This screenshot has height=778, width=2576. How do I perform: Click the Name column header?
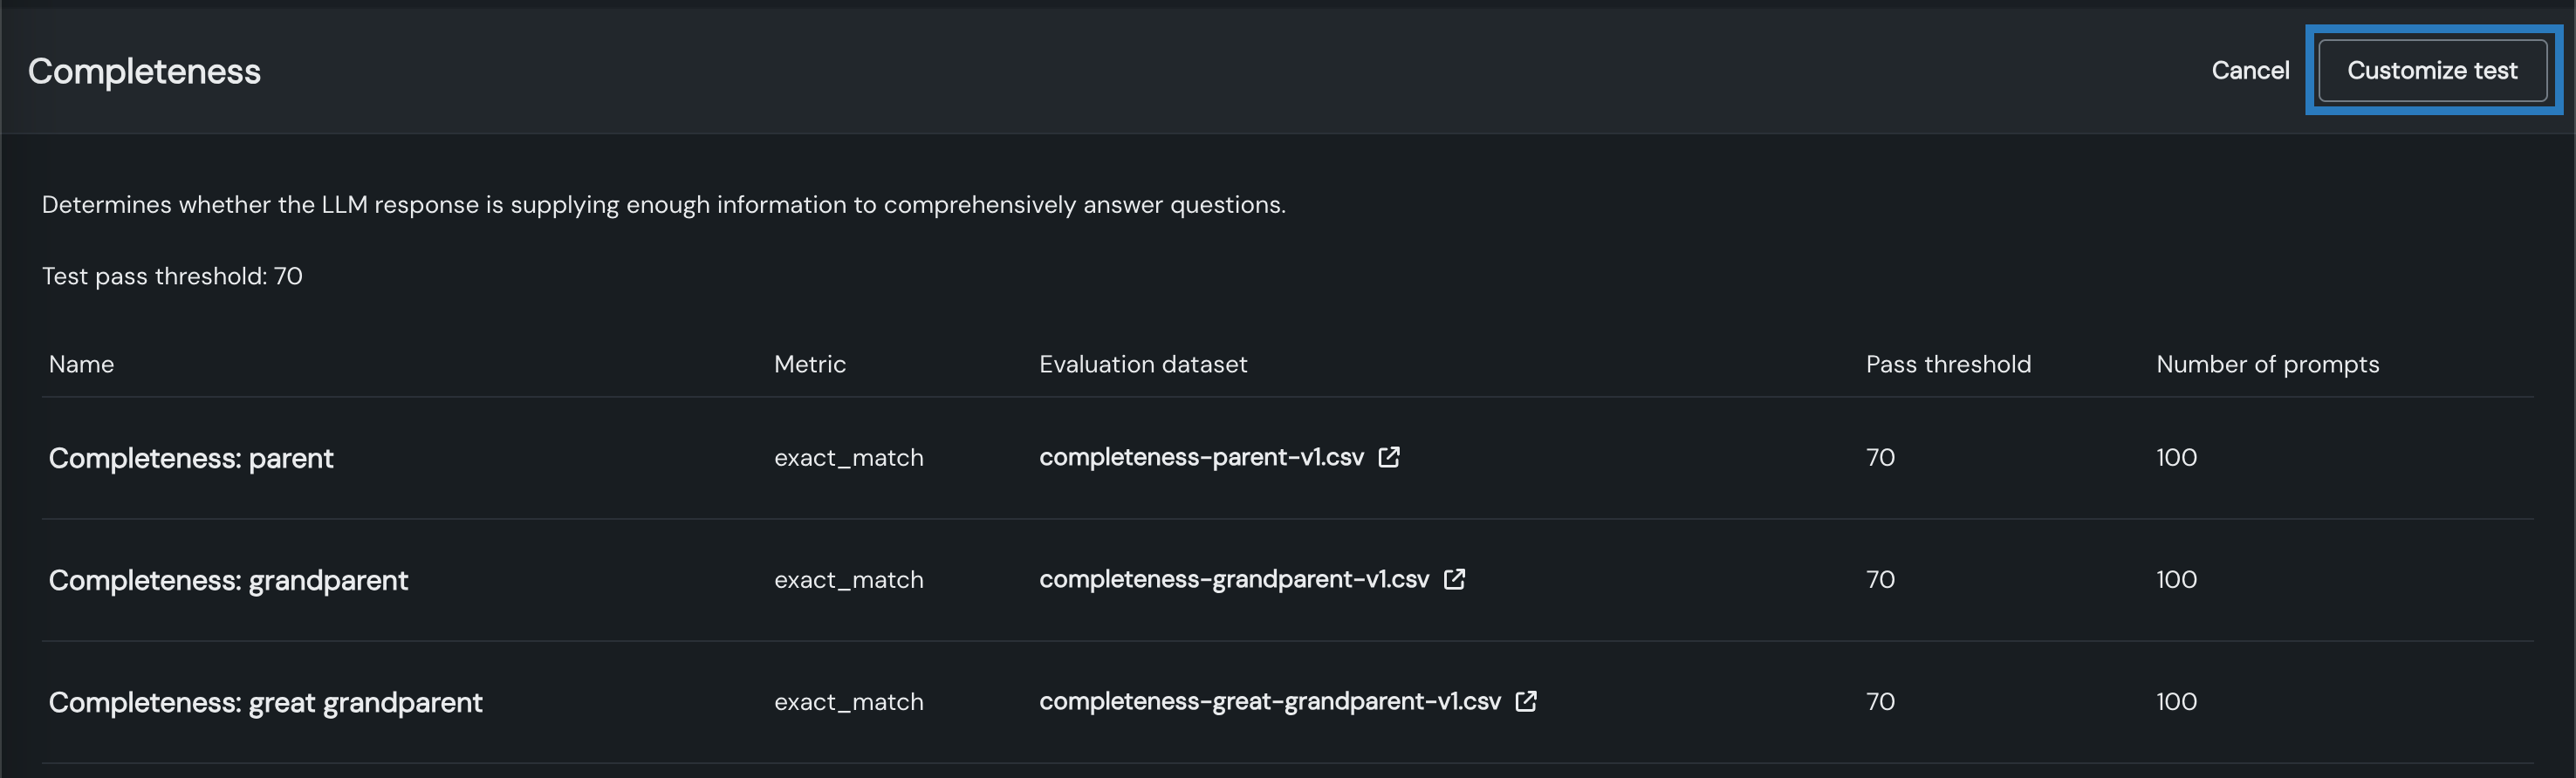[x=81, y=364]
